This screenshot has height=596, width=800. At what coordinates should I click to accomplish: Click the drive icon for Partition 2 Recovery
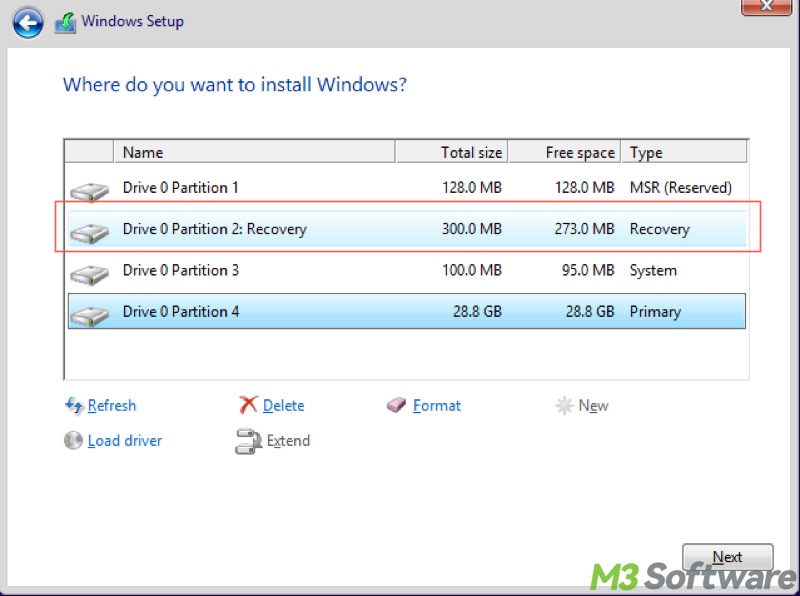click(89, 233)
